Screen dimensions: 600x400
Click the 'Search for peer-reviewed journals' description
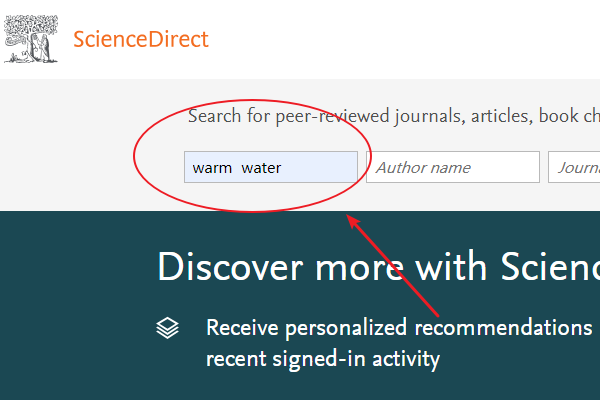click(x=394, y=116)
